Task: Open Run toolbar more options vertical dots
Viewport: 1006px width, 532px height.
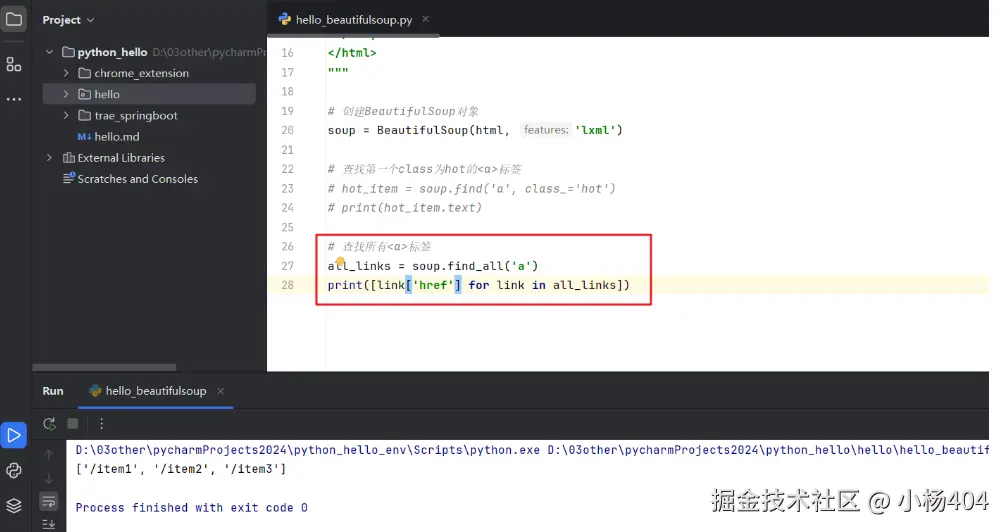Action: tap(101, 424)
